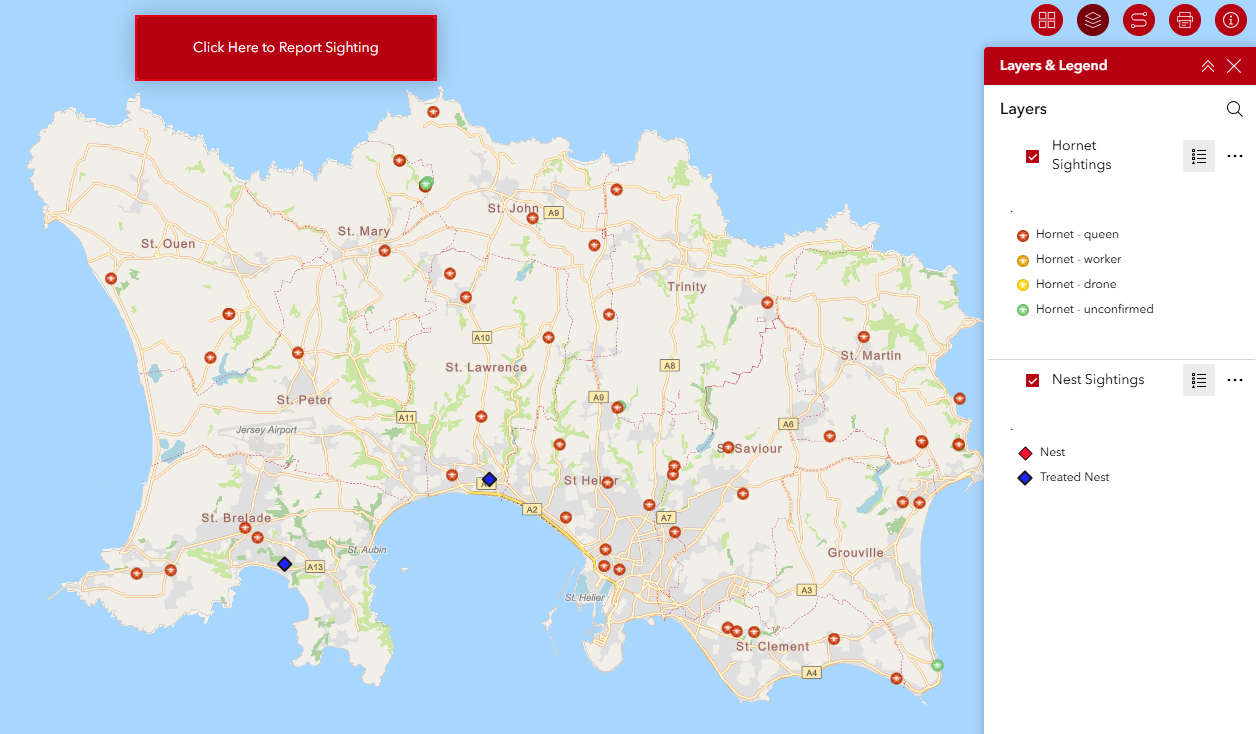Screen dimensions: 1256x734
Task: Open the basemap gallery grid icon
Action: (1047, 20)
